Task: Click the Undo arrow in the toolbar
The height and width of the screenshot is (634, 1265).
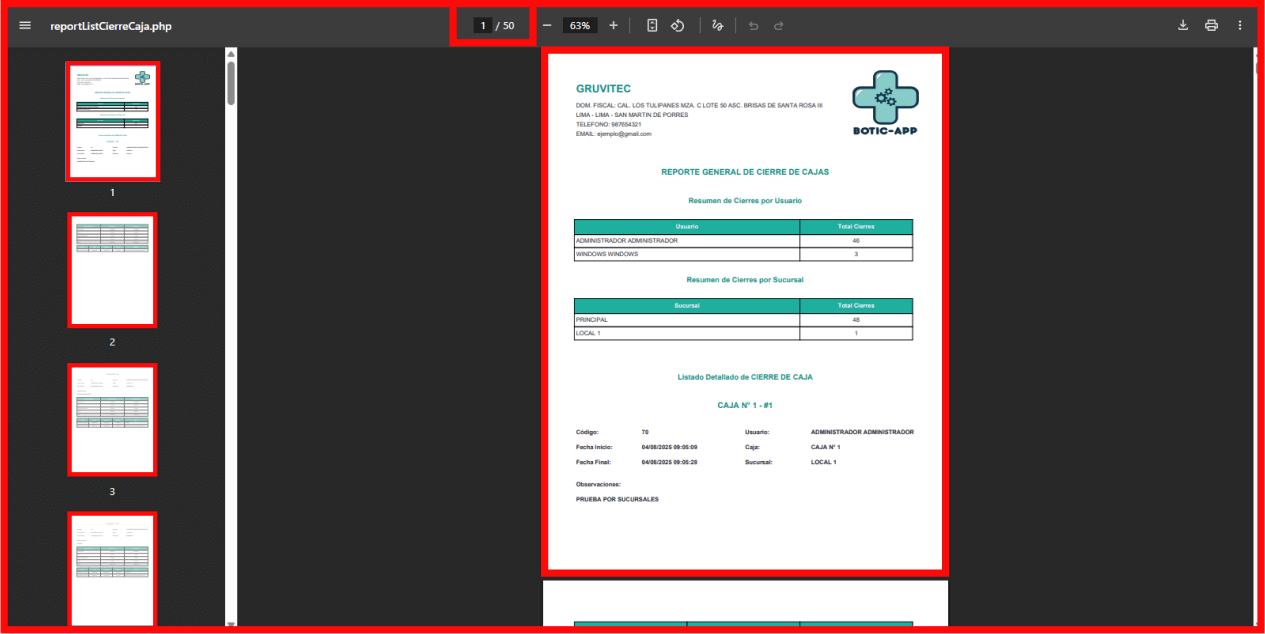Action: coord(754,25)
